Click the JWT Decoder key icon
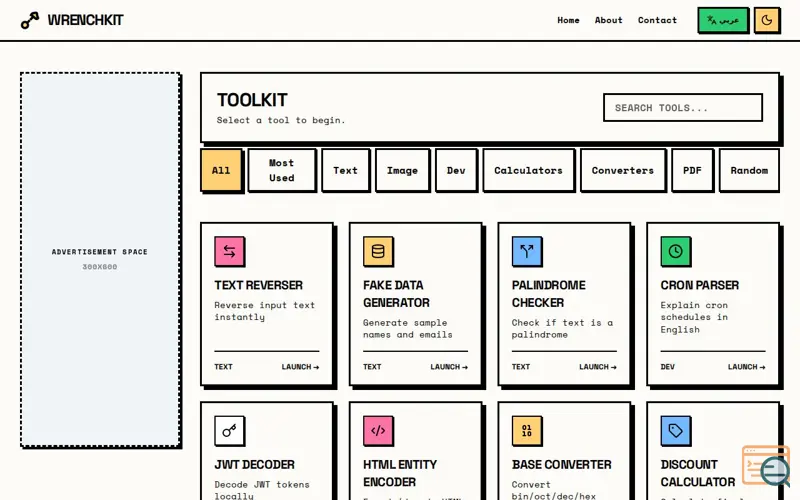The image size is (800, 500). (x=229, y=431)
